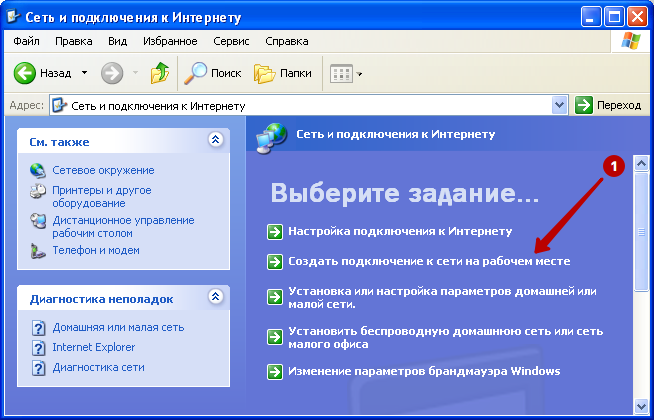Click the printers and hardware icon
This screenshot has width=654, height=420.
pyautogui.click(x=38, y=191)
